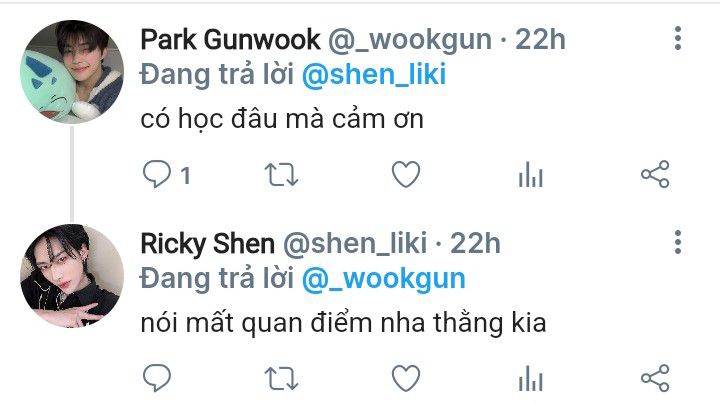Open more options for Ricky Shen's tweet
720x405 pixels.
pos(678,242)
